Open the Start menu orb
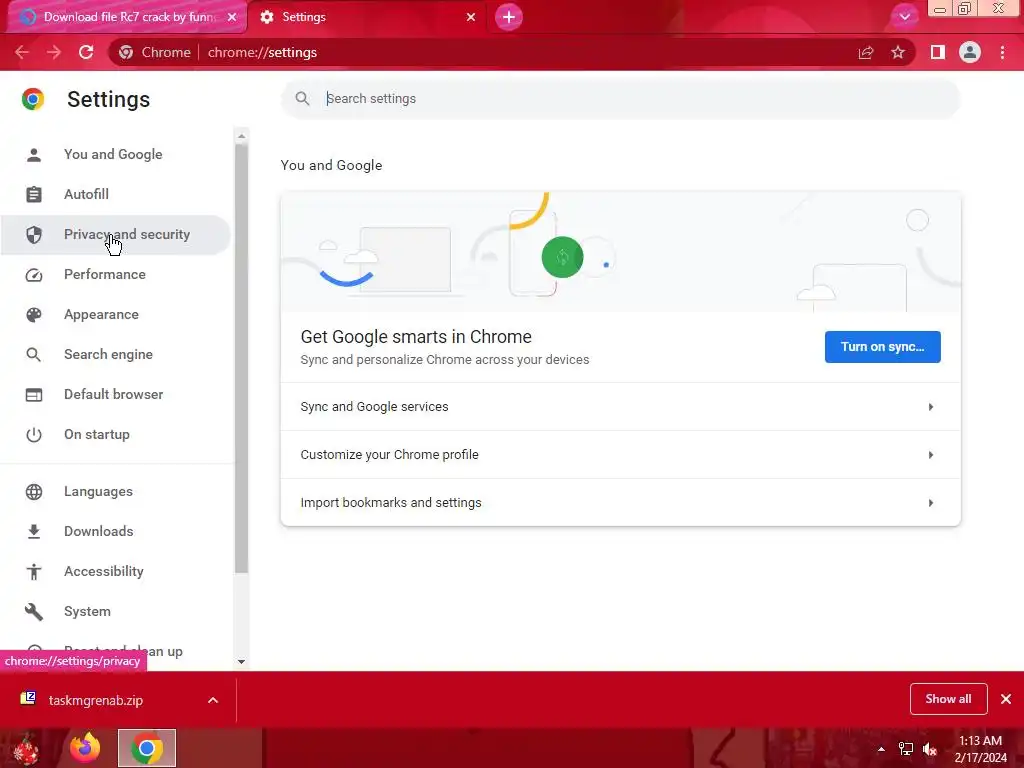 pyautogui.click(x=26, y=750)
